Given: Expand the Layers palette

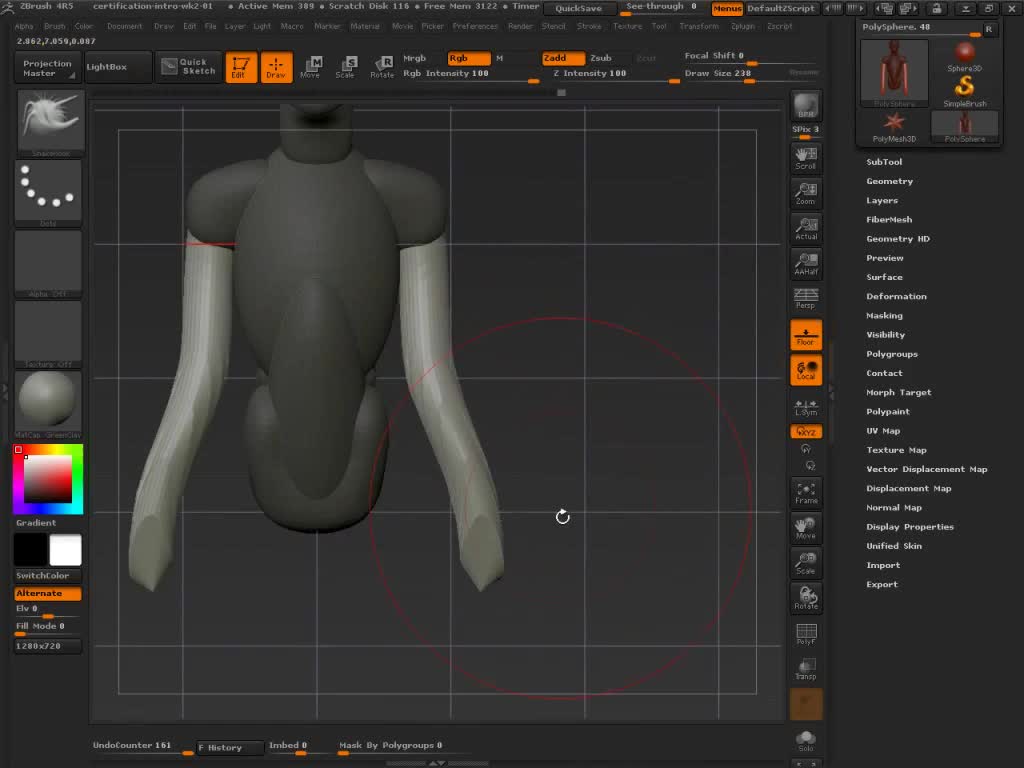Looking at the screenshot, I should (x=882, y=200).
